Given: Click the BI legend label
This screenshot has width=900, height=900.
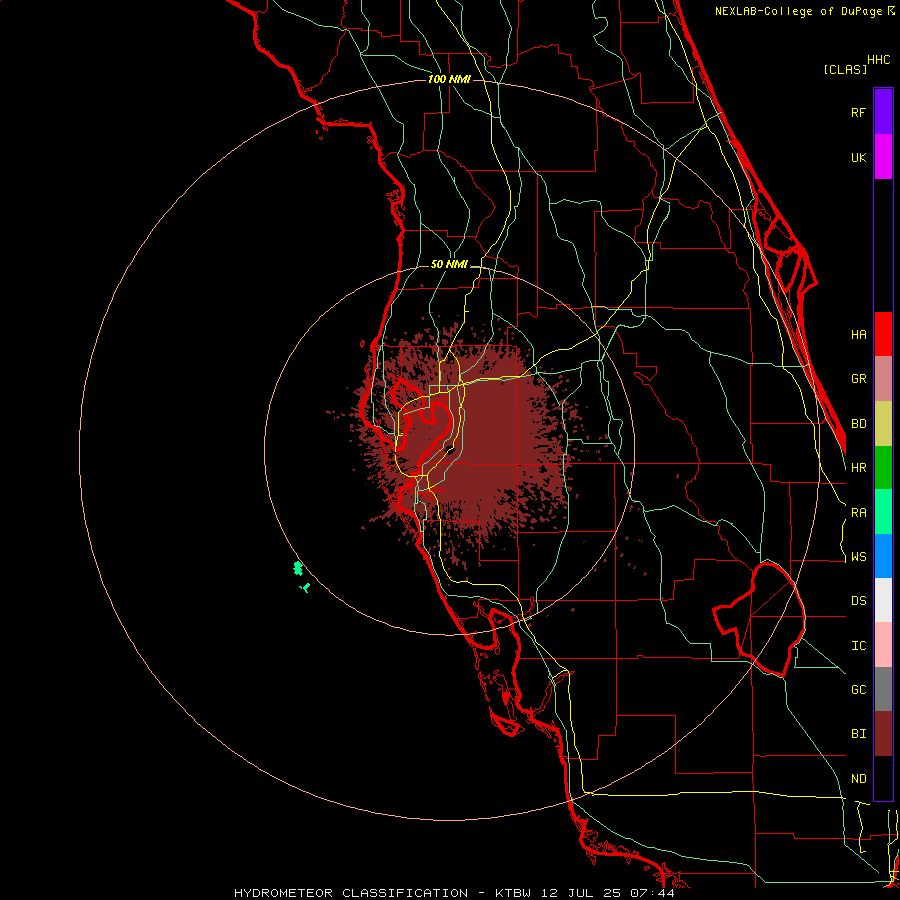Looking at the screenshot, I should coord(858,734).
